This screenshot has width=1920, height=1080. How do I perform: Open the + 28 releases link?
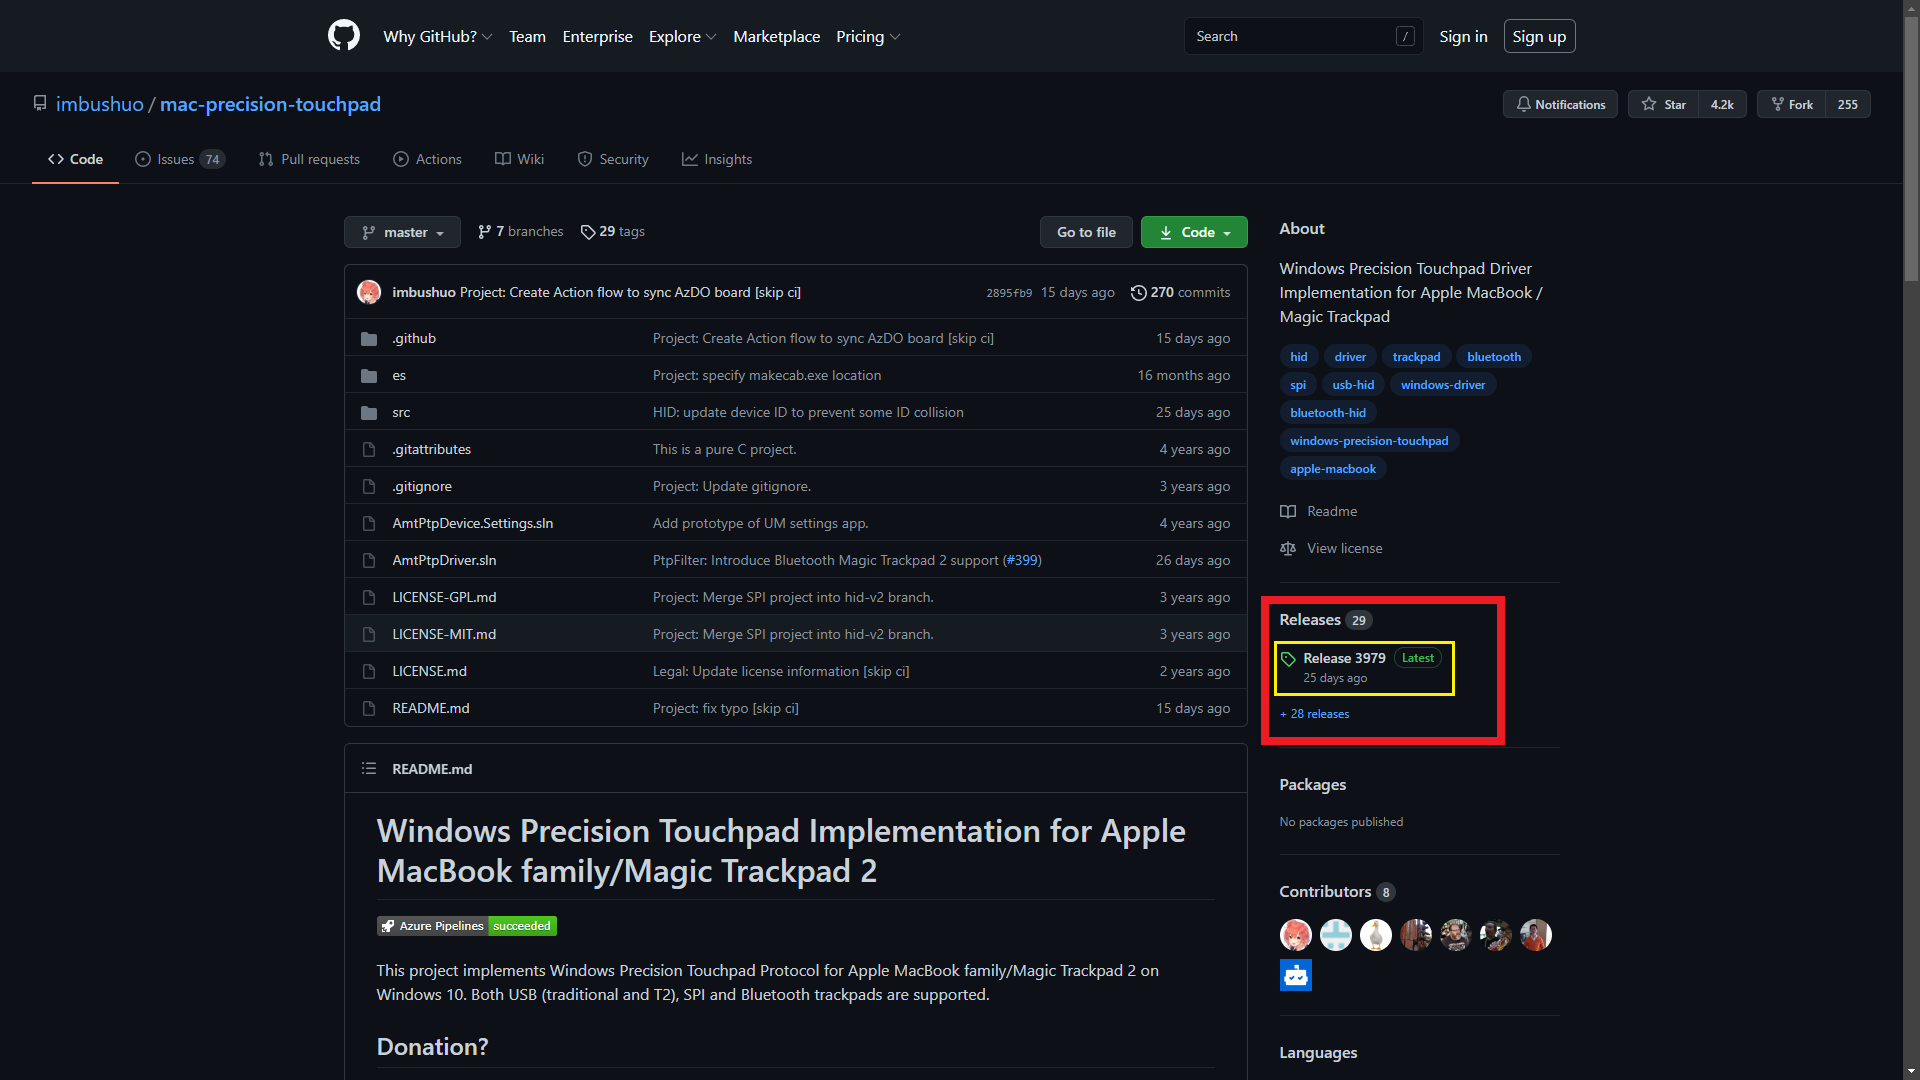pyautogui.click(x=1315, y=714)
